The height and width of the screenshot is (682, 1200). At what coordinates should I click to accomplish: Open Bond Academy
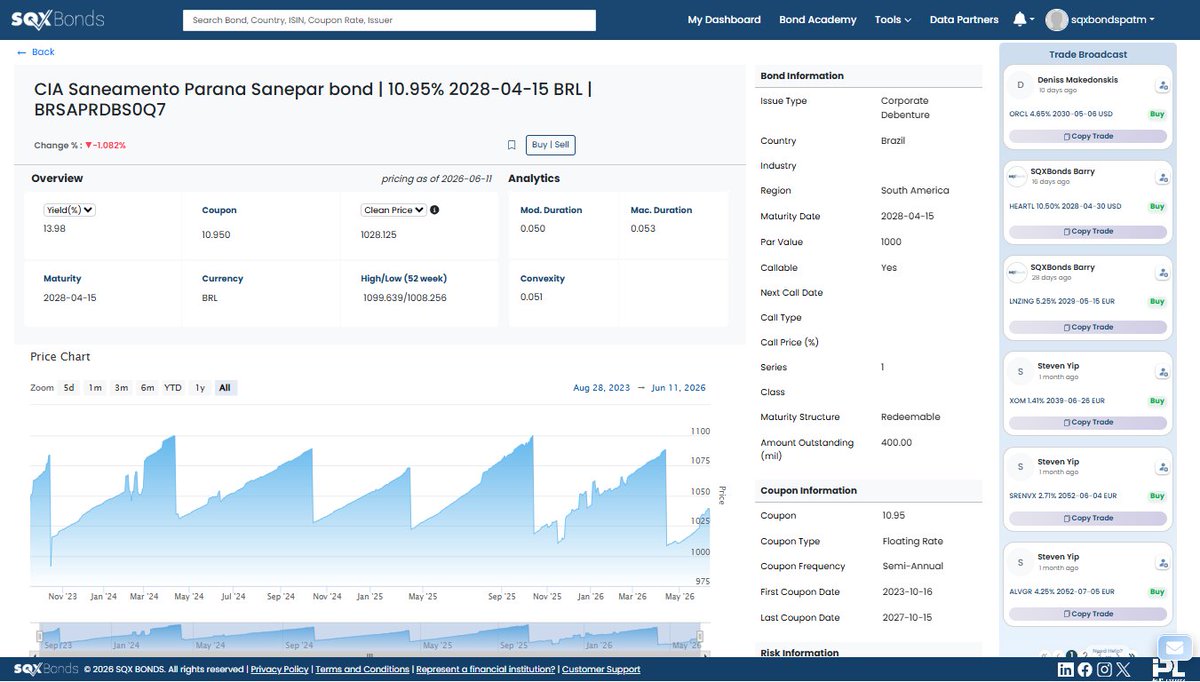pyautogui.click(x=818, y=19)
